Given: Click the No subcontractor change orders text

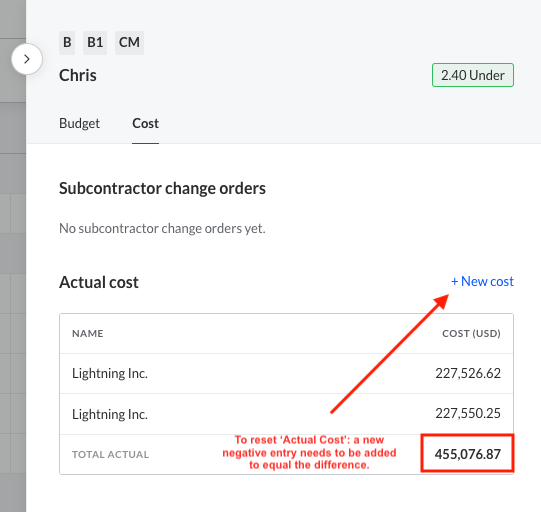Looking at the screenshot, I should pyautogui.click(x=162, y=228).
